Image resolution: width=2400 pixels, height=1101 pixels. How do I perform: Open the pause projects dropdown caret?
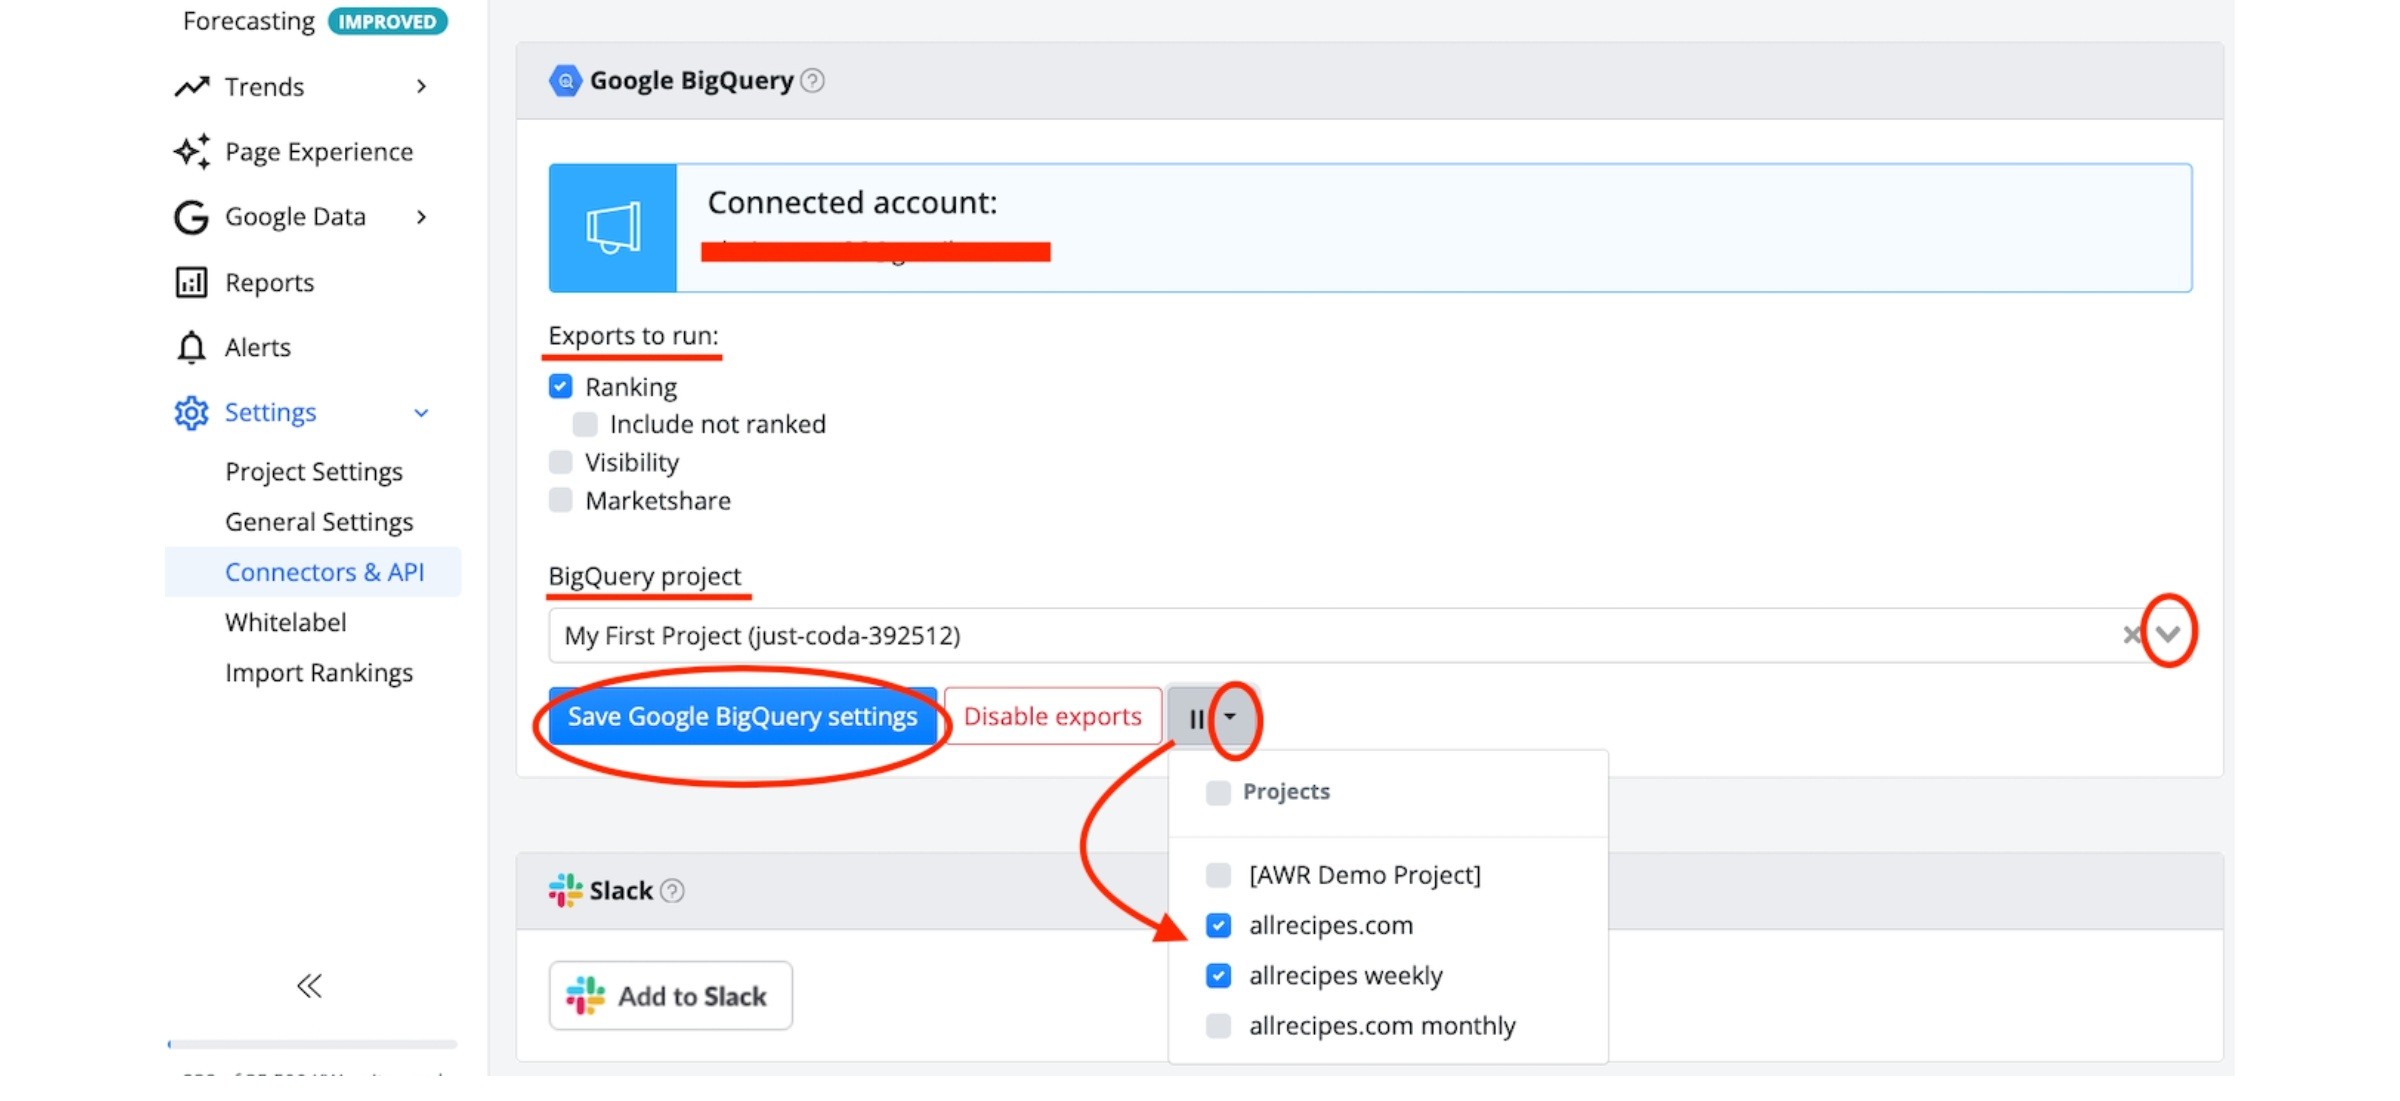[x=1232, y=716]
